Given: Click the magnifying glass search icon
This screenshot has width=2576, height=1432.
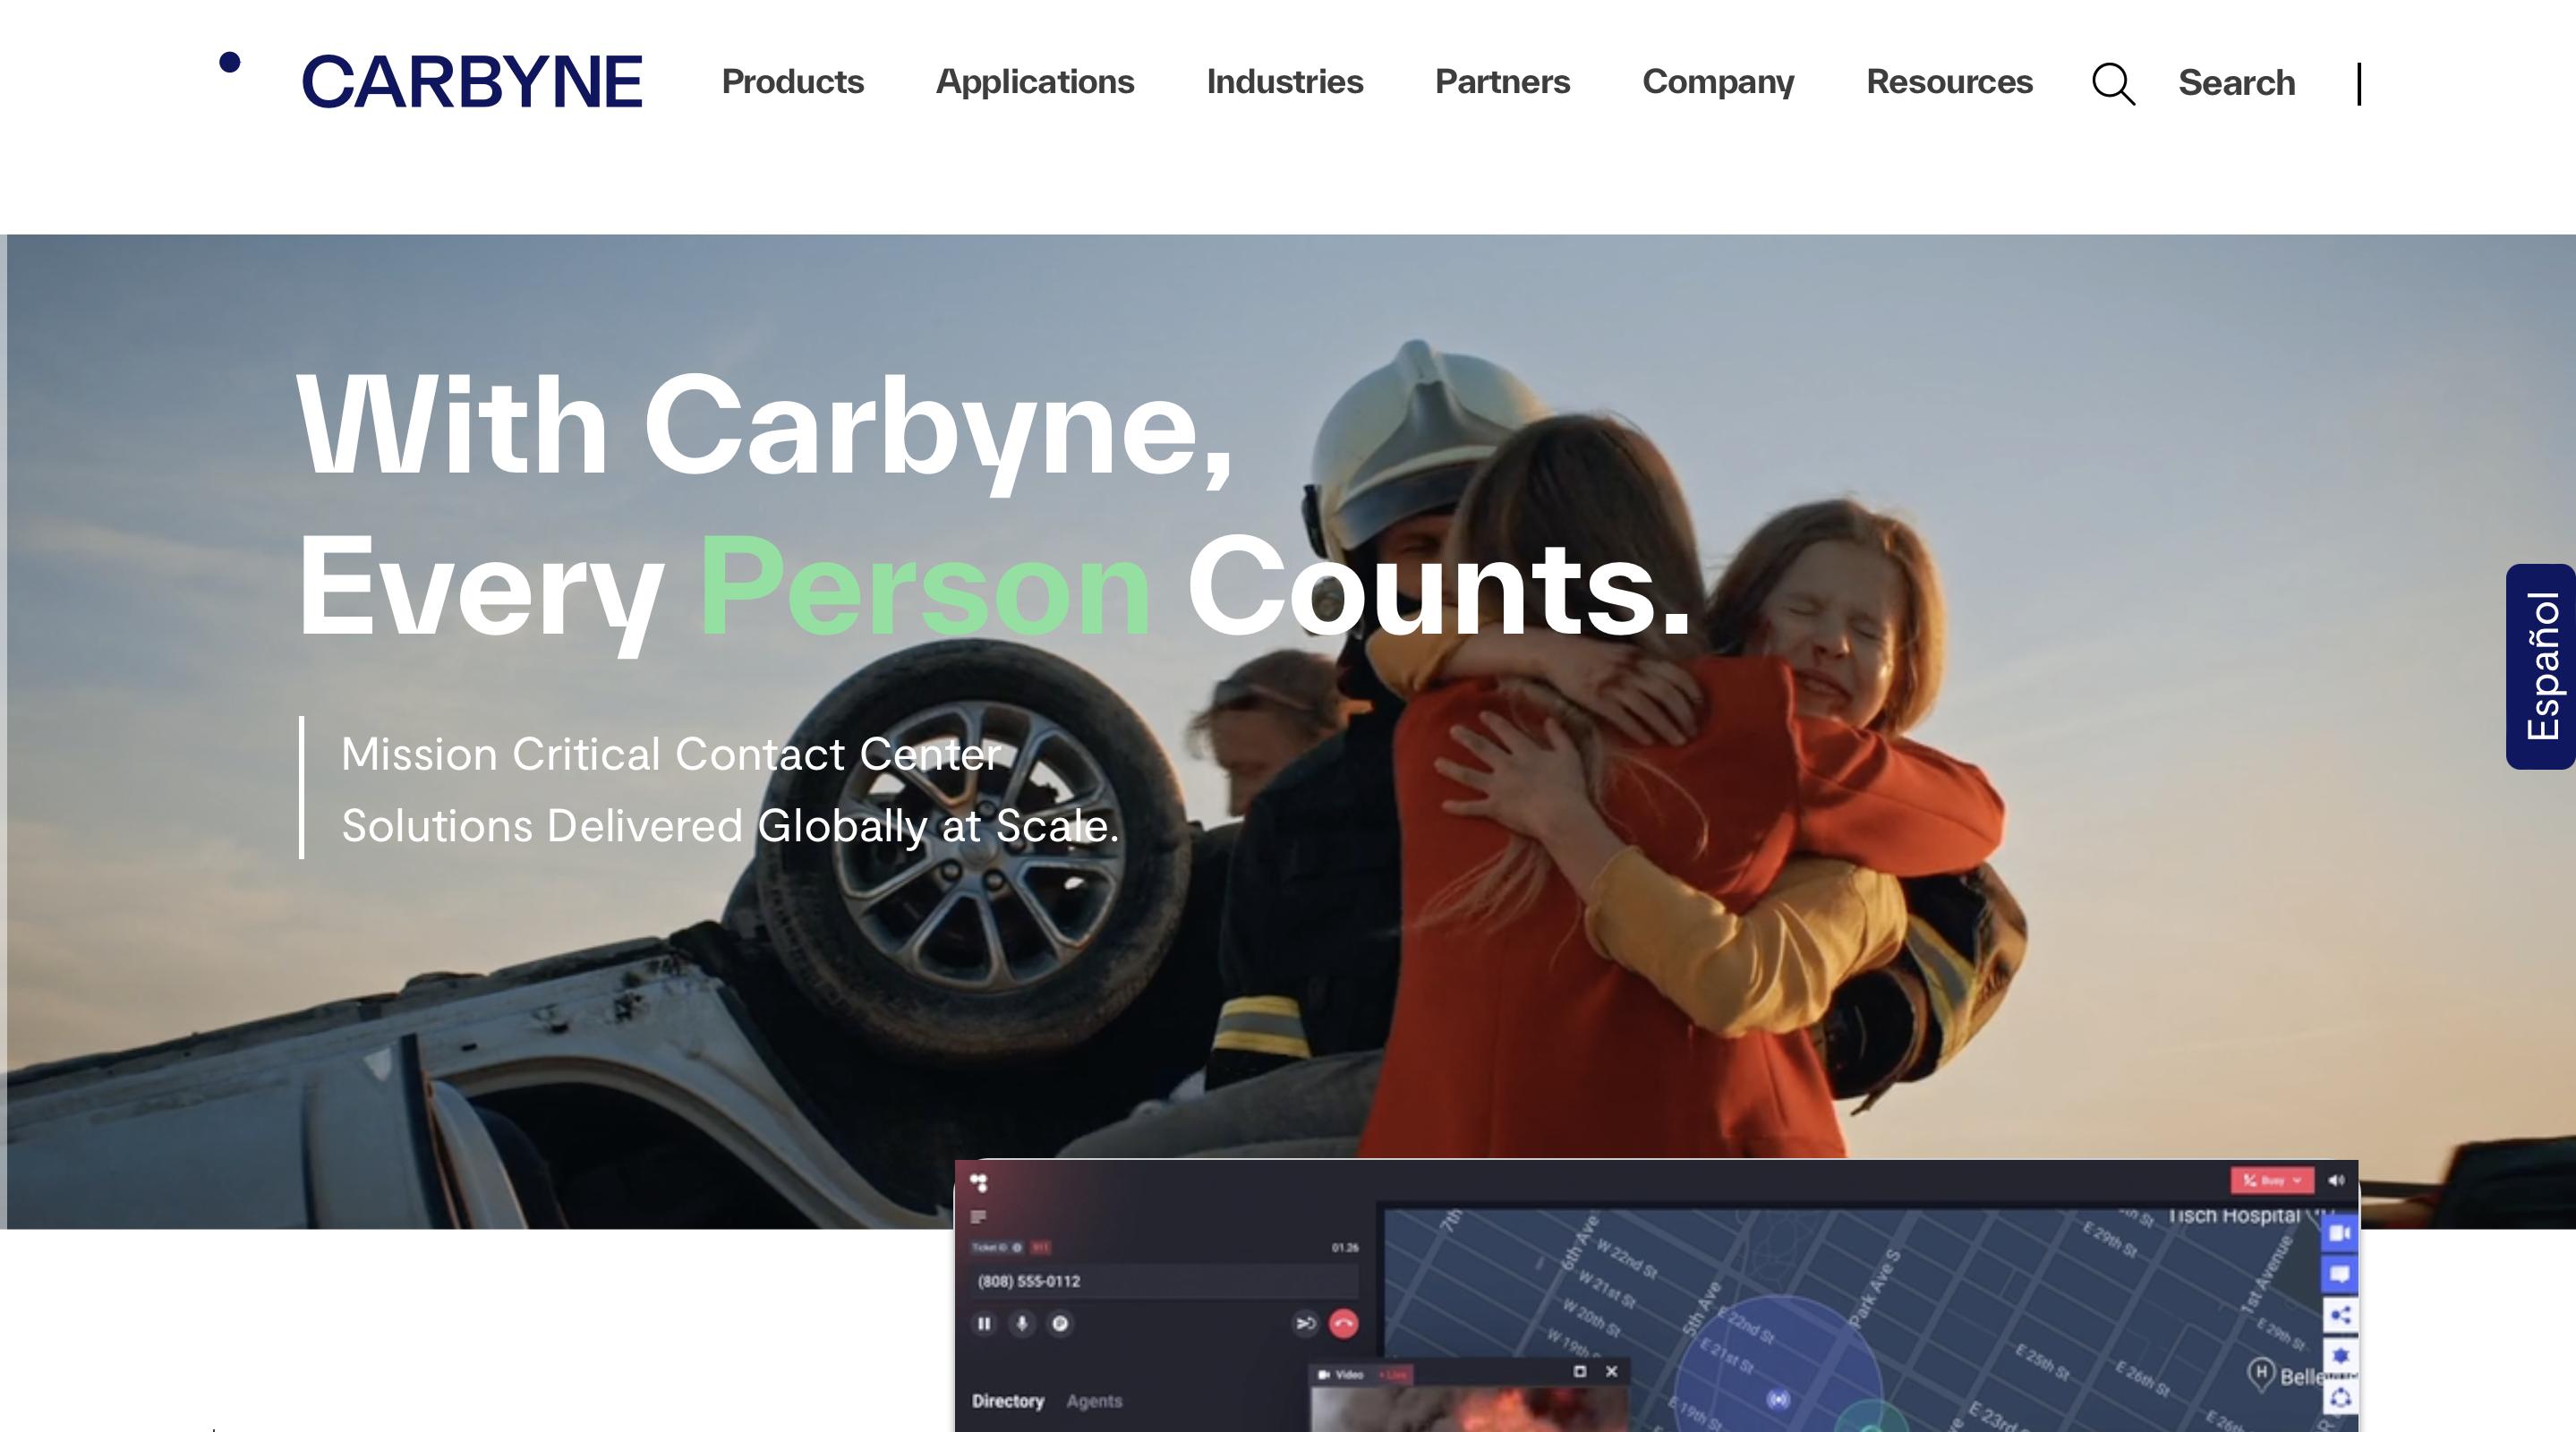Looking at the screenshot, I should (2113, 84).
